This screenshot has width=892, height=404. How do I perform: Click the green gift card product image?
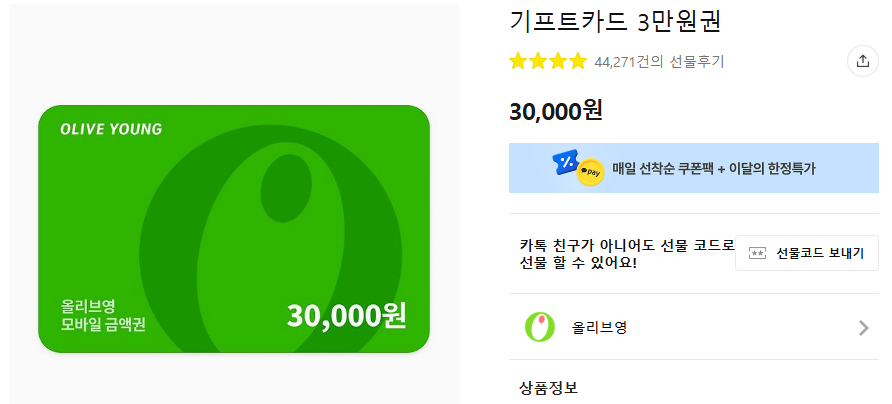point(234,229)
